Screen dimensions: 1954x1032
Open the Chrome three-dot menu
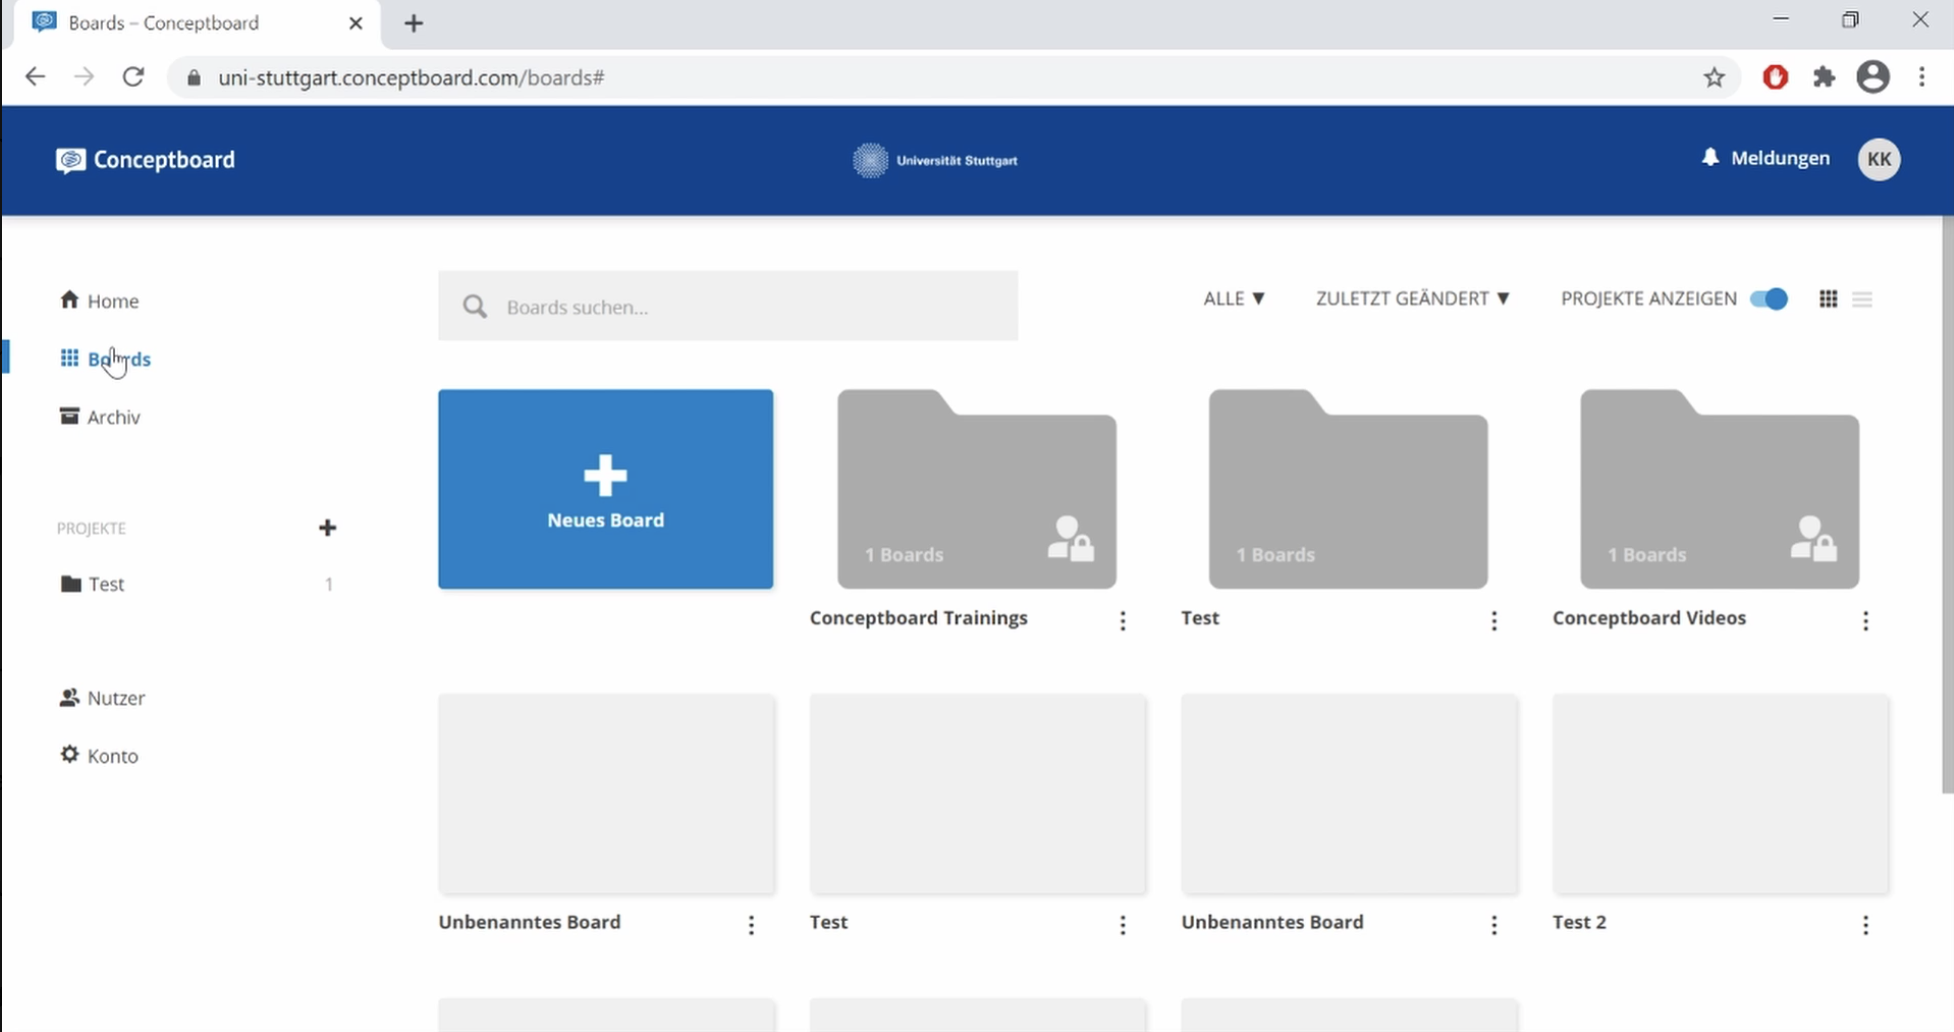click(x=1922, y=77)
